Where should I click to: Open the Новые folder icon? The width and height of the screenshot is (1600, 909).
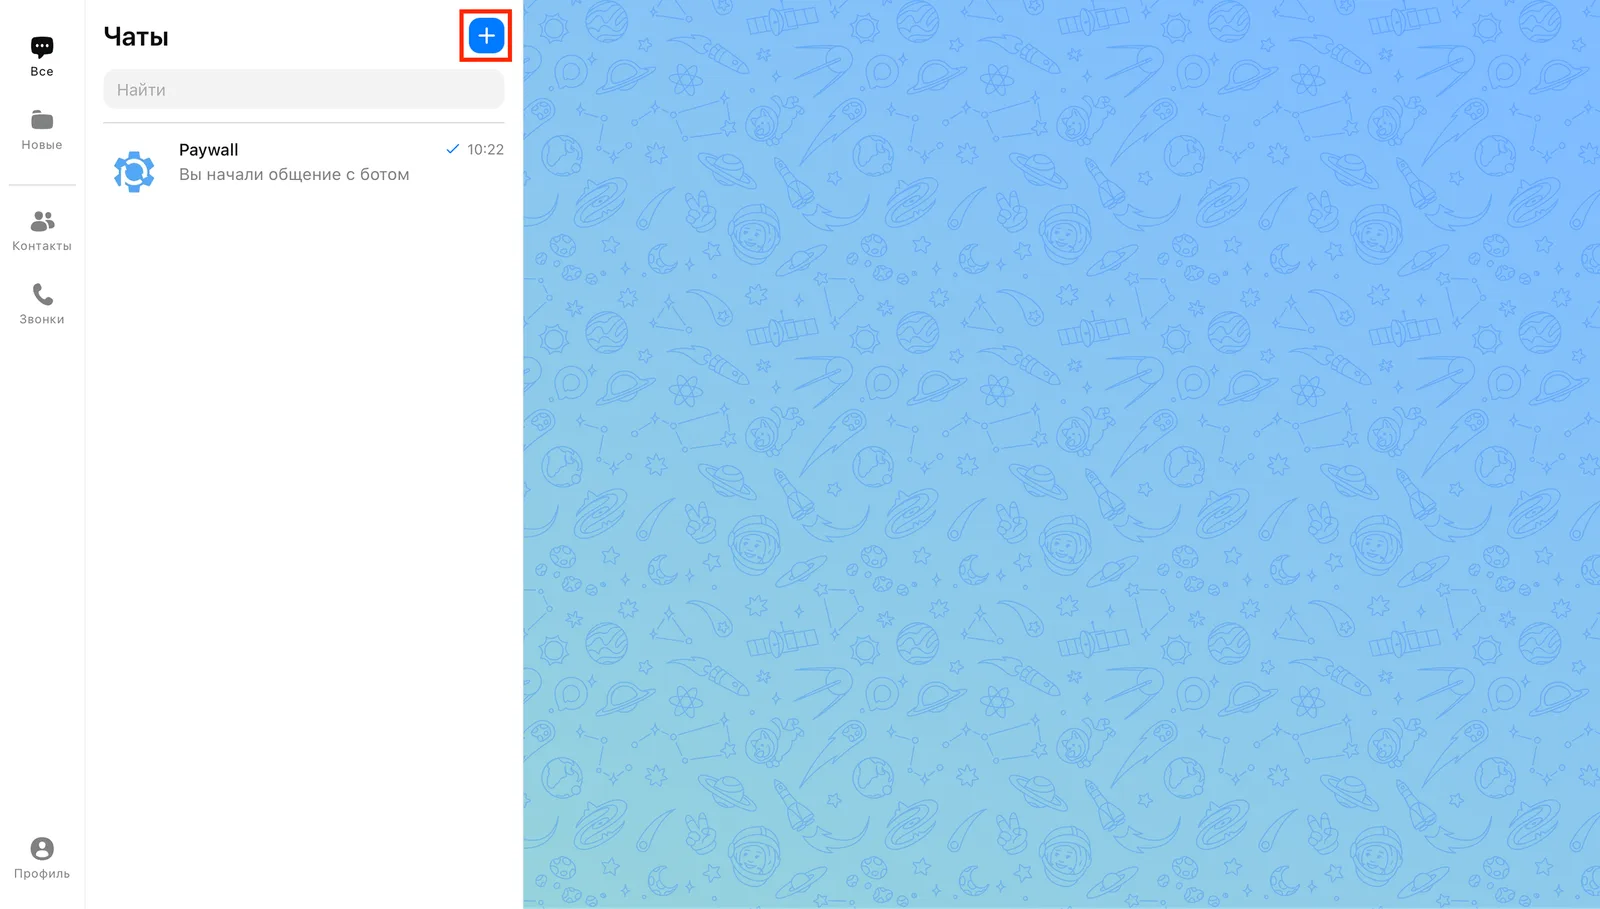point(42,120)
